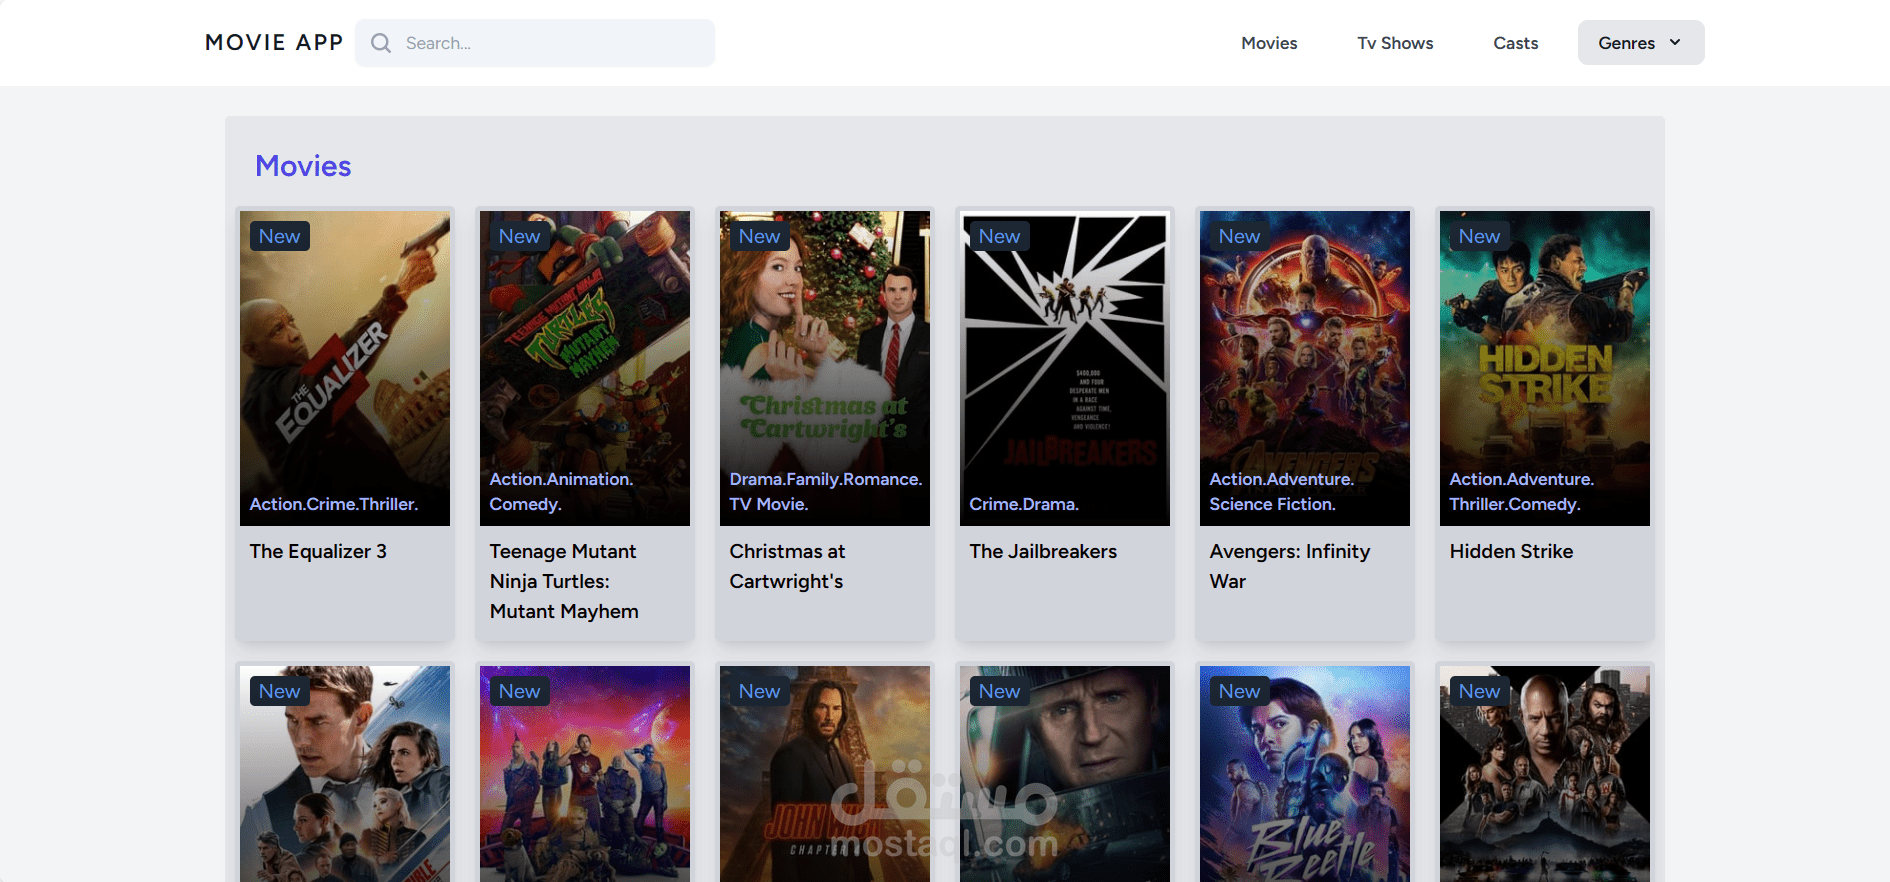Open the John Wick poster
The image size is (1890, 882).
[x=825, y=774]
